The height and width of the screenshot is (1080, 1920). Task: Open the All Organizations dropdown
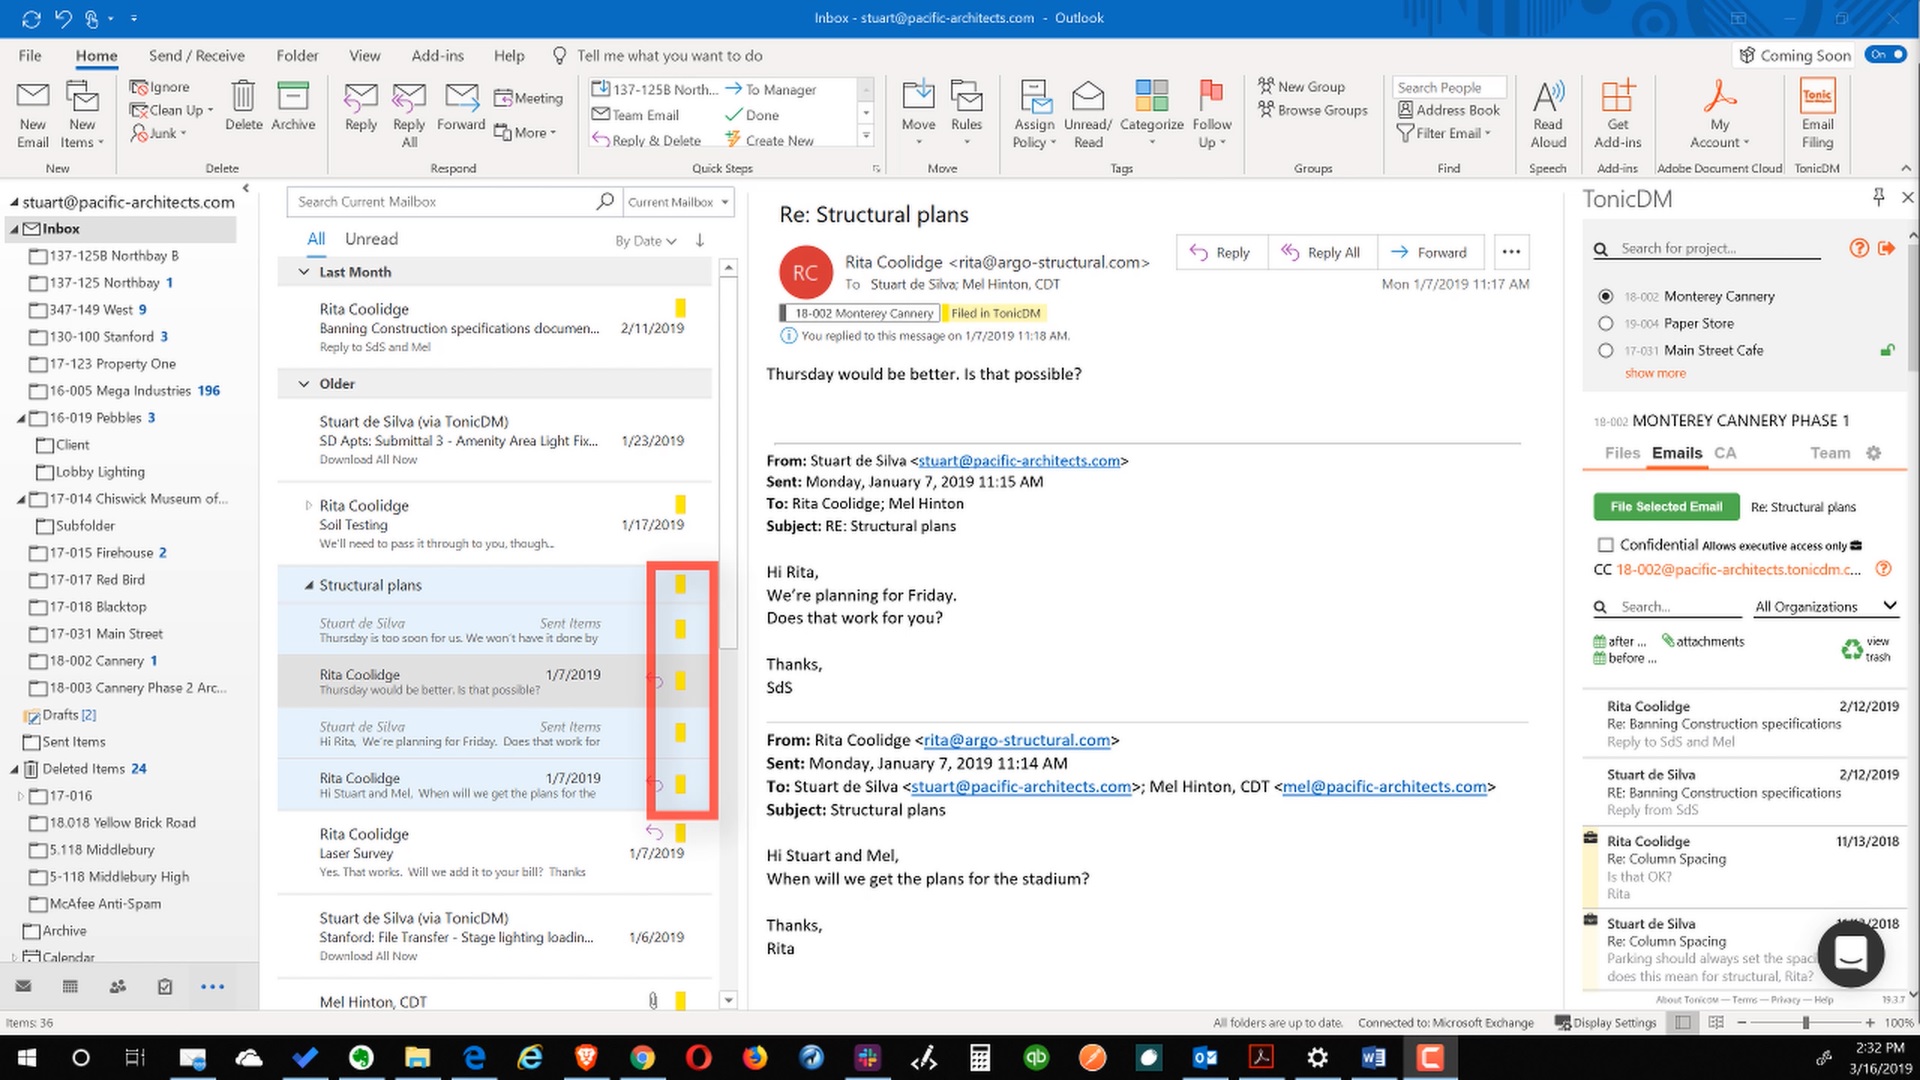[x=1825, y=606]
